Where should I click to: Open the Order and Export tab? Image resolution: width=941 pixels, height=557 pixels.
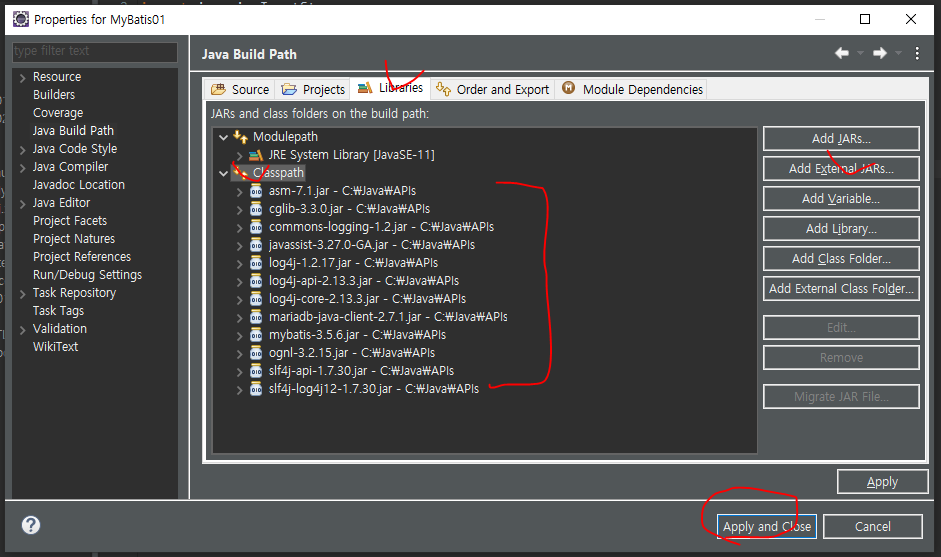pyautogui.click(x=493, y=89)
